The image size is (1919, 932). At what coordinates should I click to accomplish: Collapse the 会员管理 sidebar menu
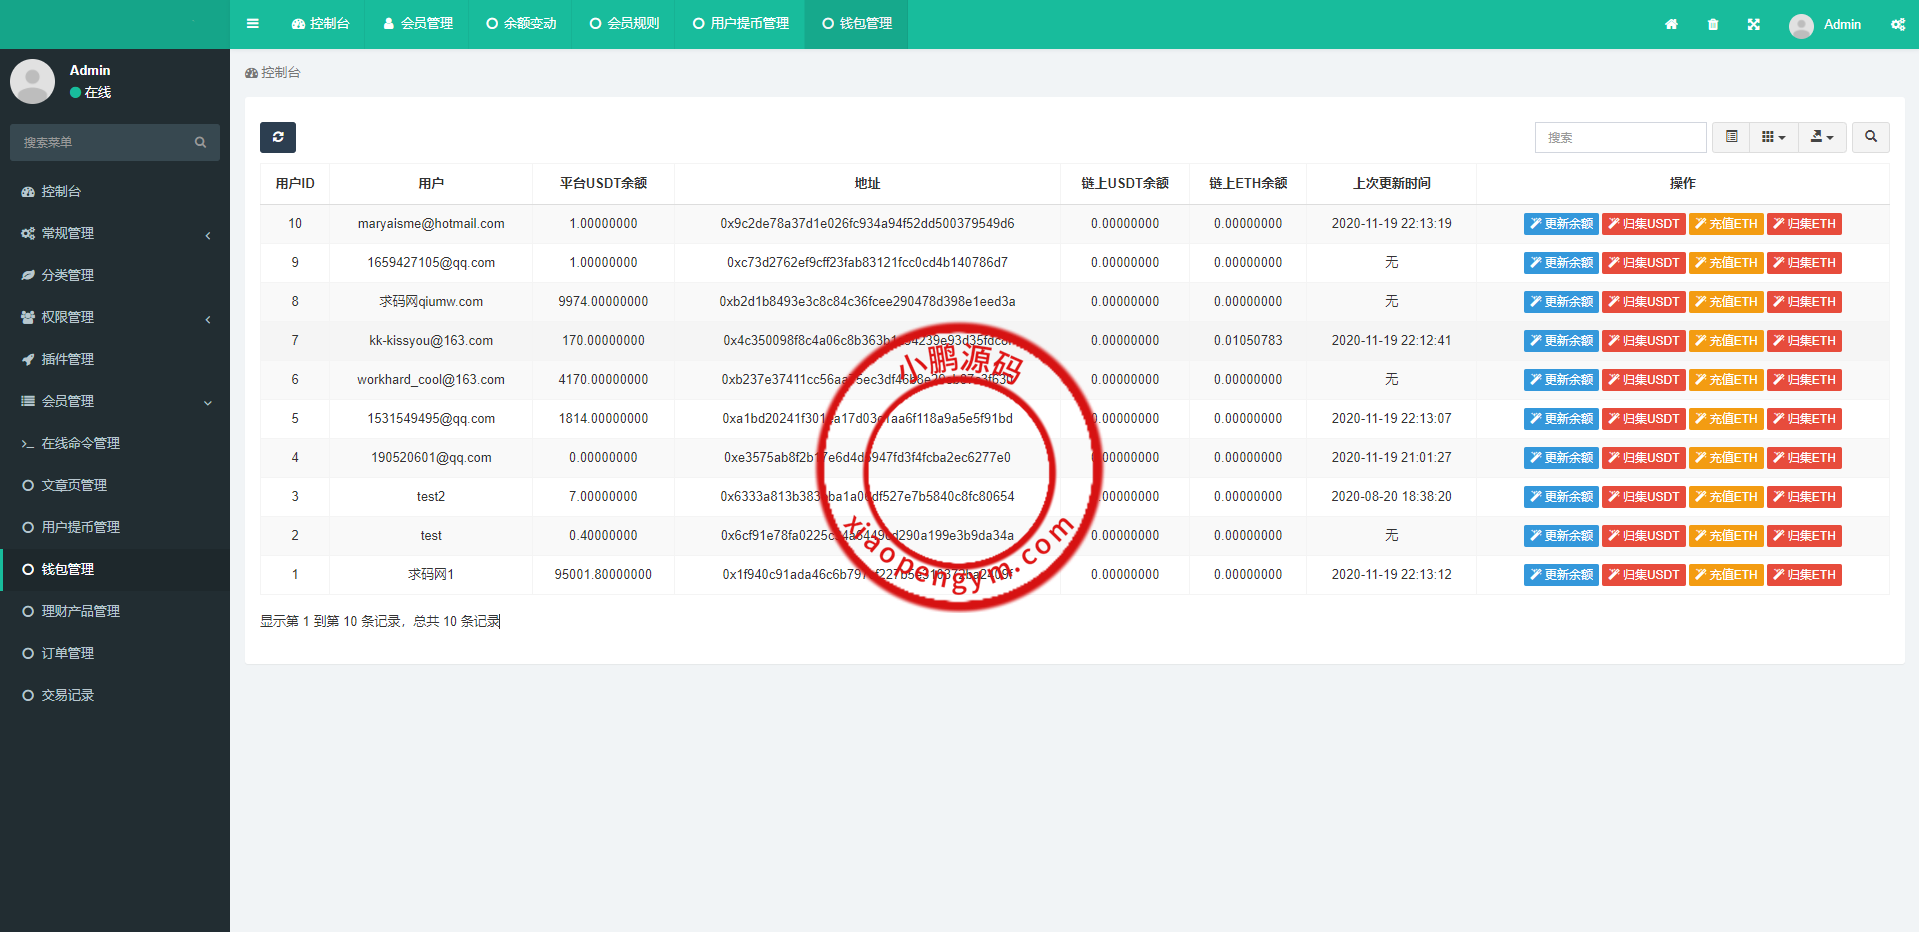click(115, 401)
